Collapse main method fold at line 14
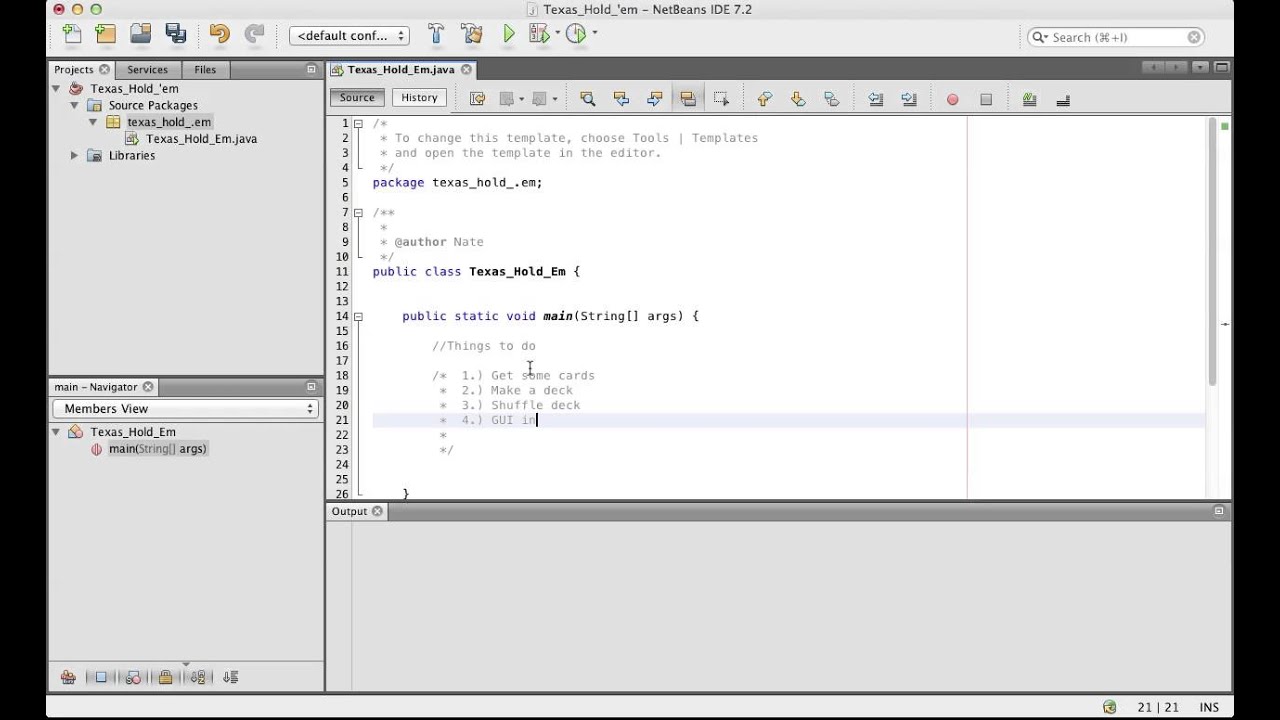The width and height of the screenshot is (1280, 720). tap(358, 316)
